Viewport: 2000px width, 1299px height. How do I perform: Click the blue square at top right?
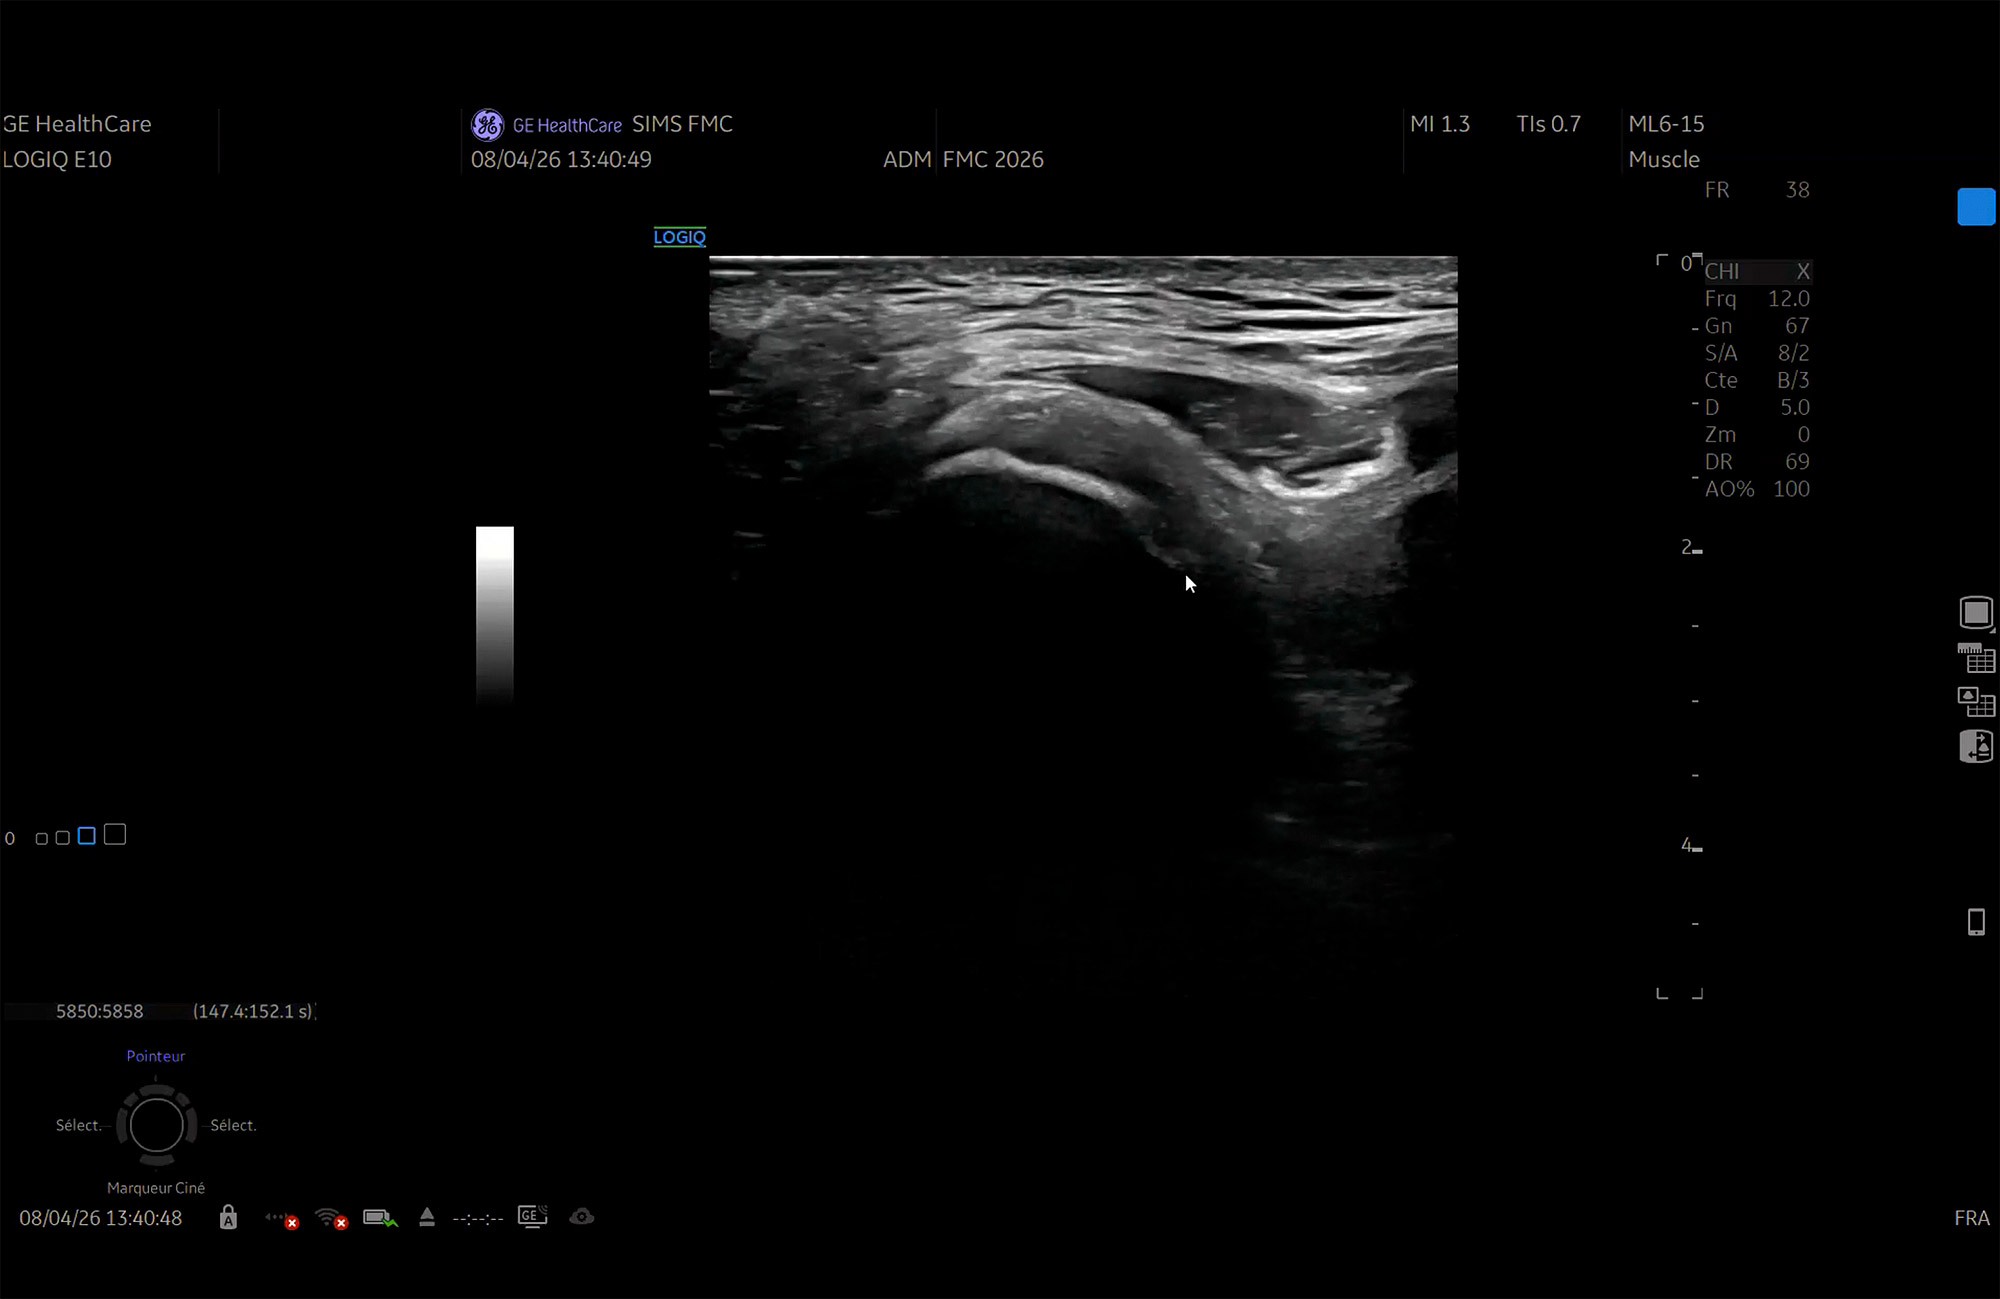pos(1975,207)
